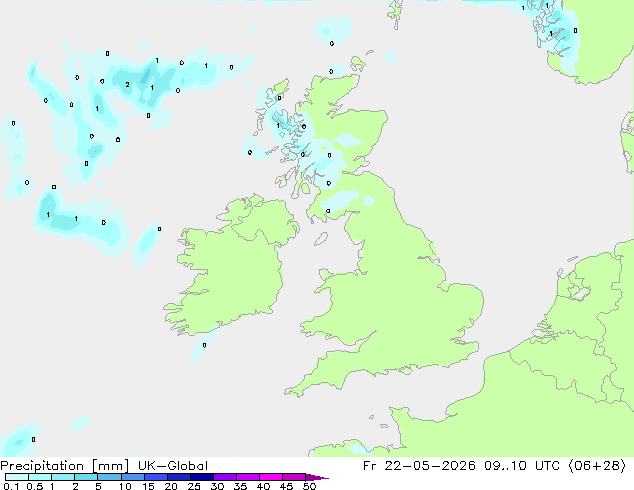Click the "Precipitation" title word
The height and width of the screenshot is (490, 634).
pos(42,466)
